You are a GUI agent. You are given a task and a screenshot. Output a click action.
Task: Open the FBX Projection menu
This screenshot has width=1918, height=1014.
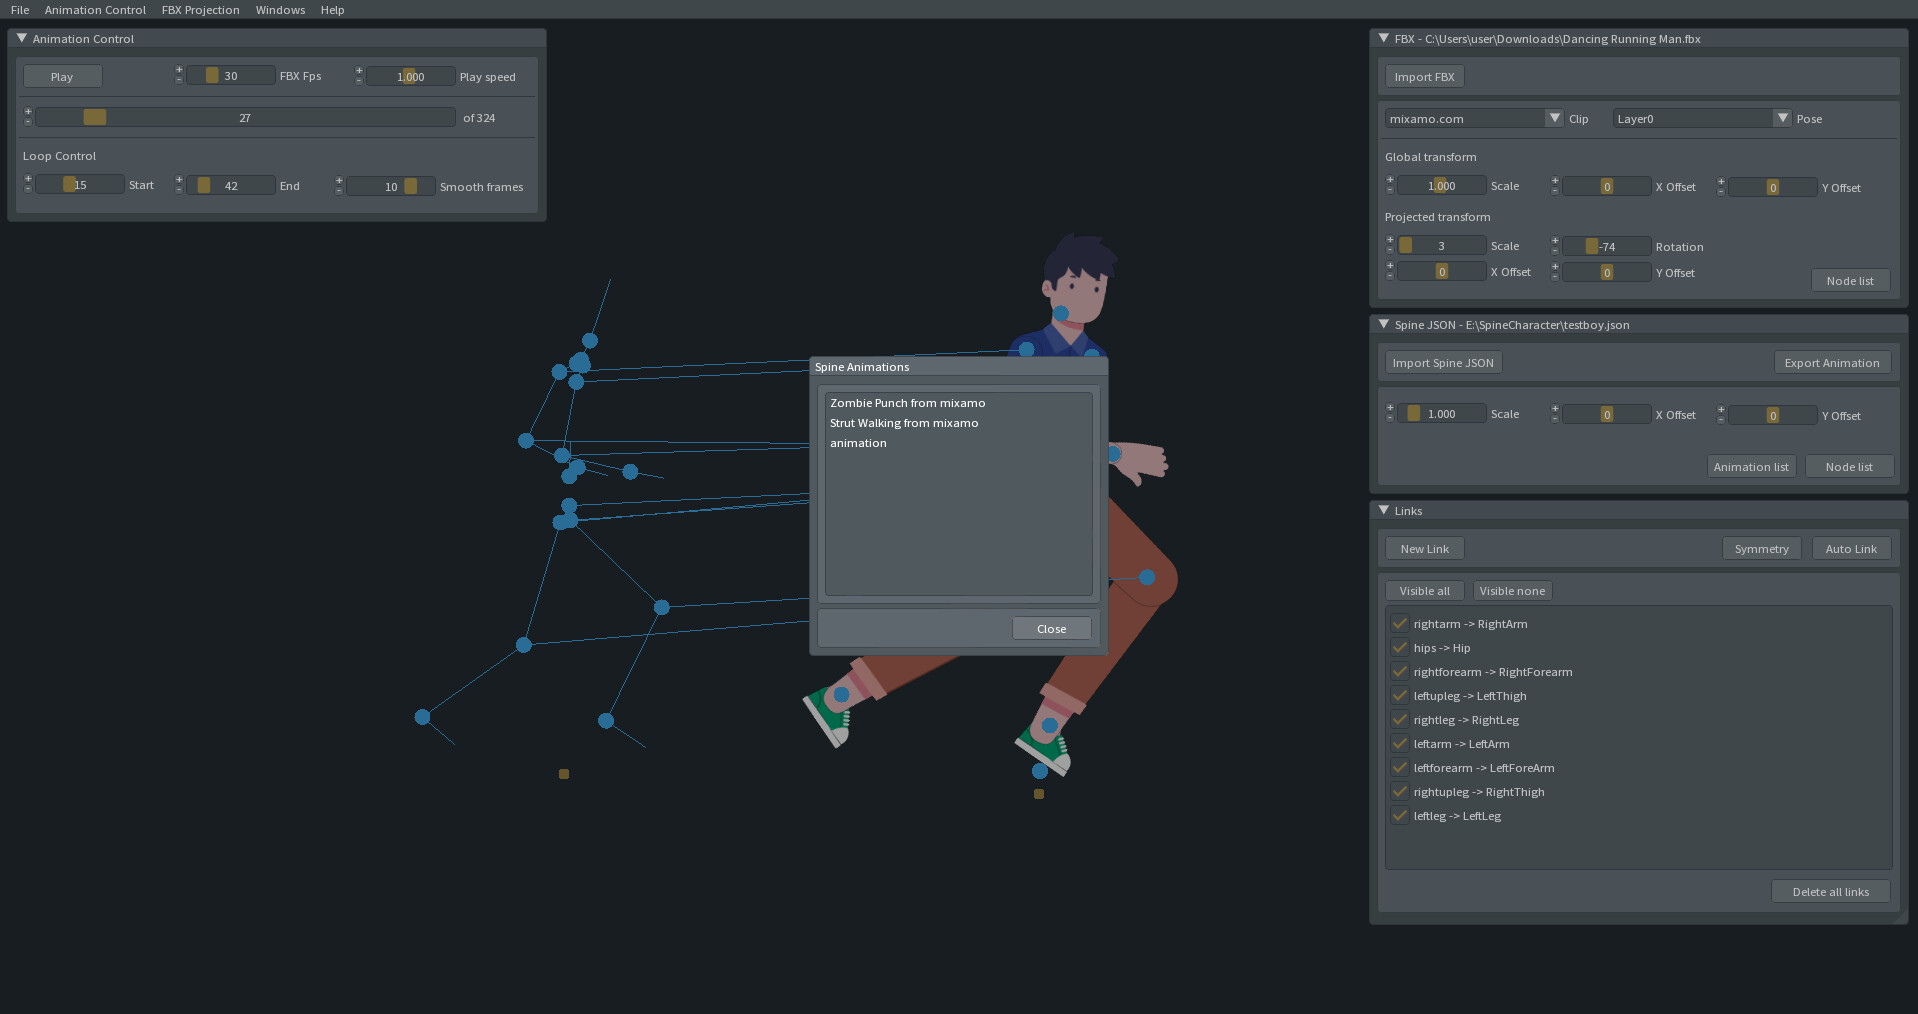(x=200, y=9)
